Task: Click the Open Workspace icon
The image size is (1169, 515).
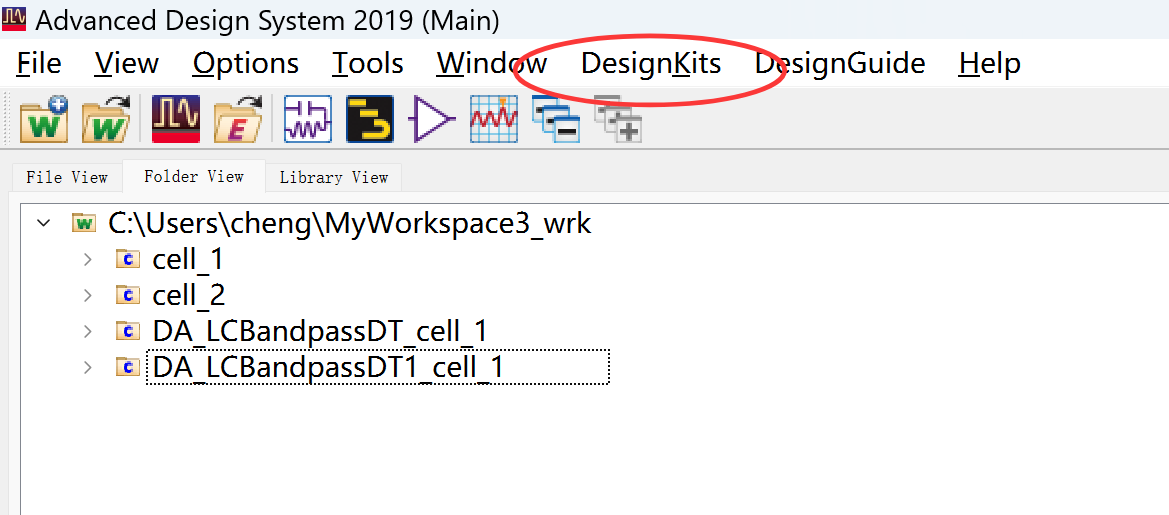Action: [x=105, y=119]
